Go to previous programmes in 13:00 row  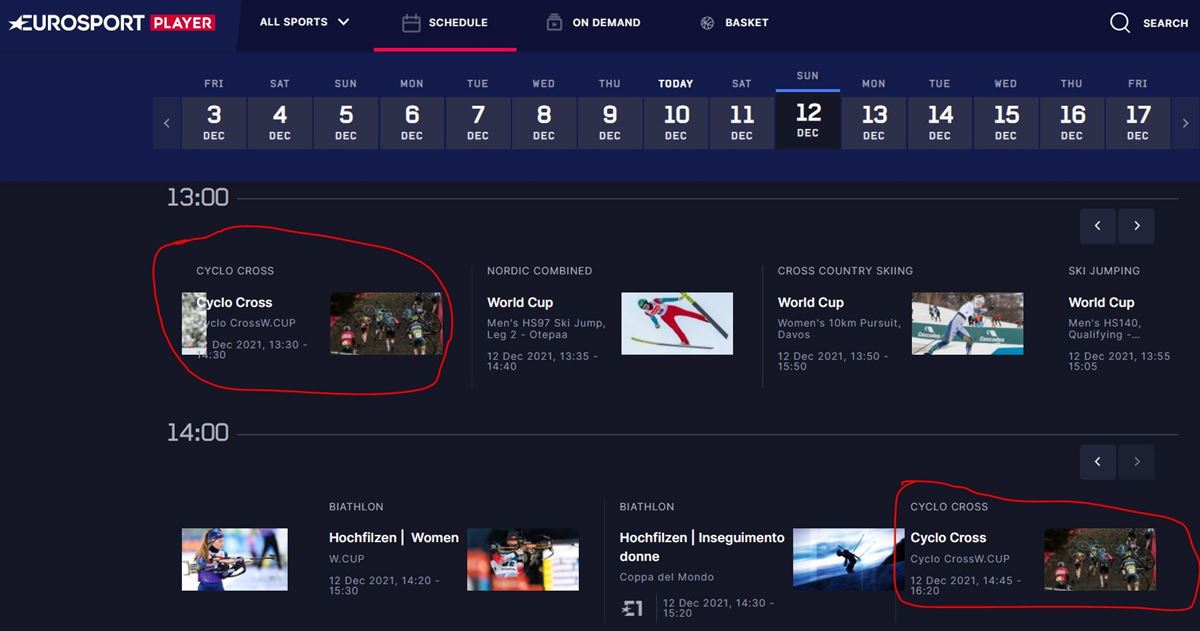1098,226
